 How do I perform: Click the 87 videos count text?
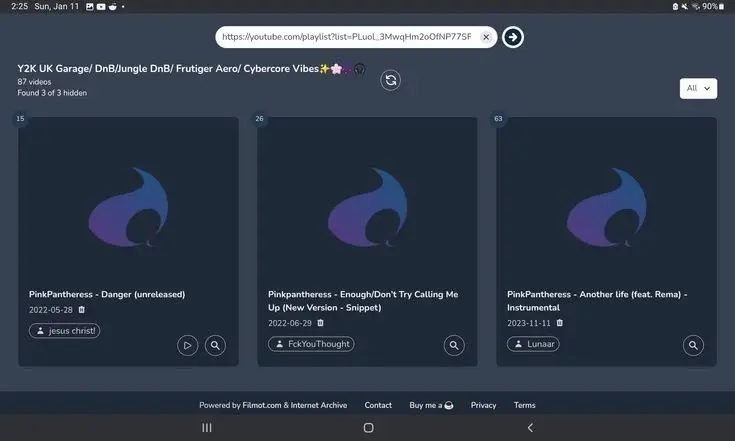click(x=34, y=82)
